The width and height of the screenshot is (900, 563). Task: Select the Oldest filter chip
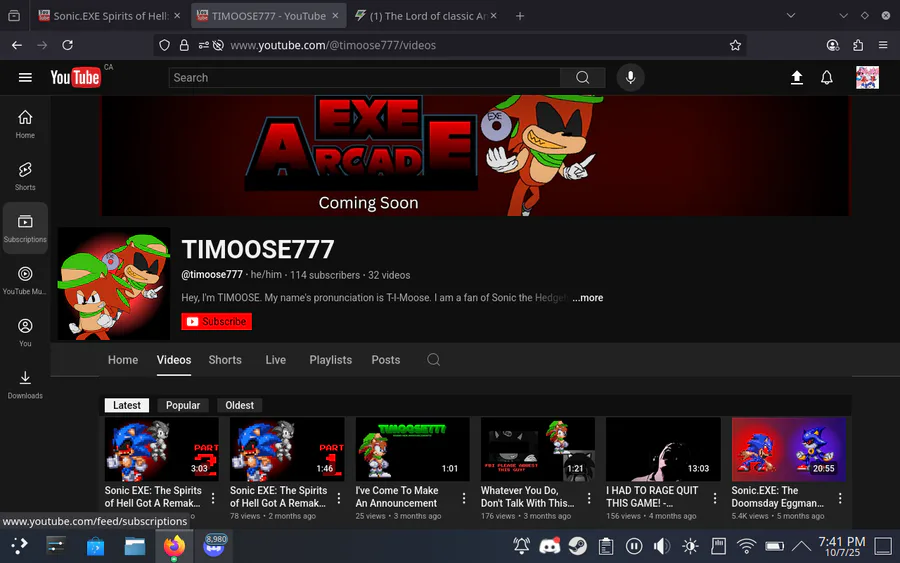click(x=239, y=405)
